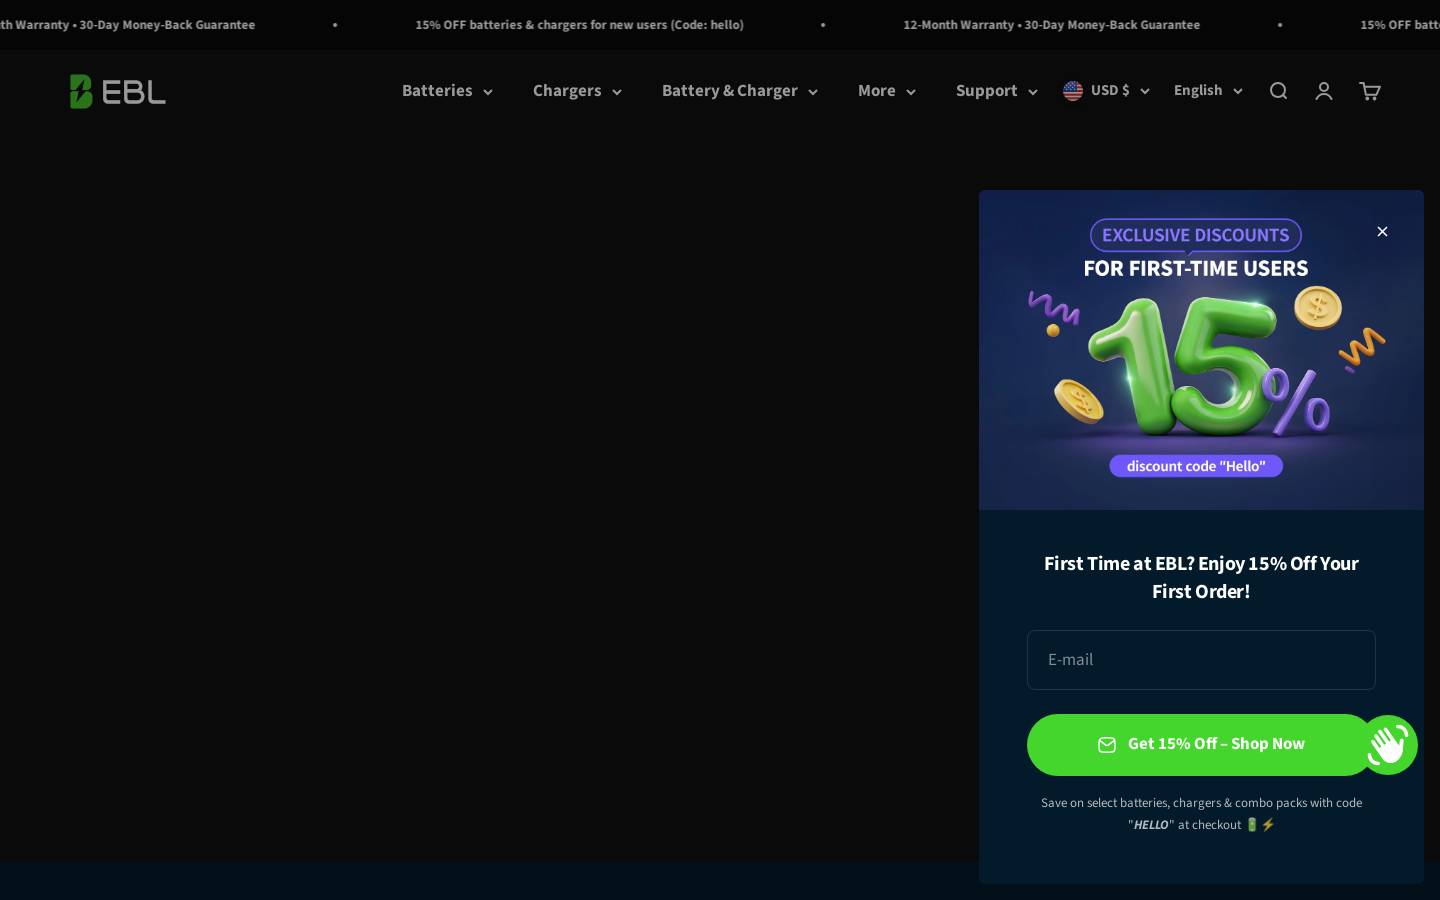
Task: Close the discount popup
Action: pyautogui.click(x=1382, y=231)
